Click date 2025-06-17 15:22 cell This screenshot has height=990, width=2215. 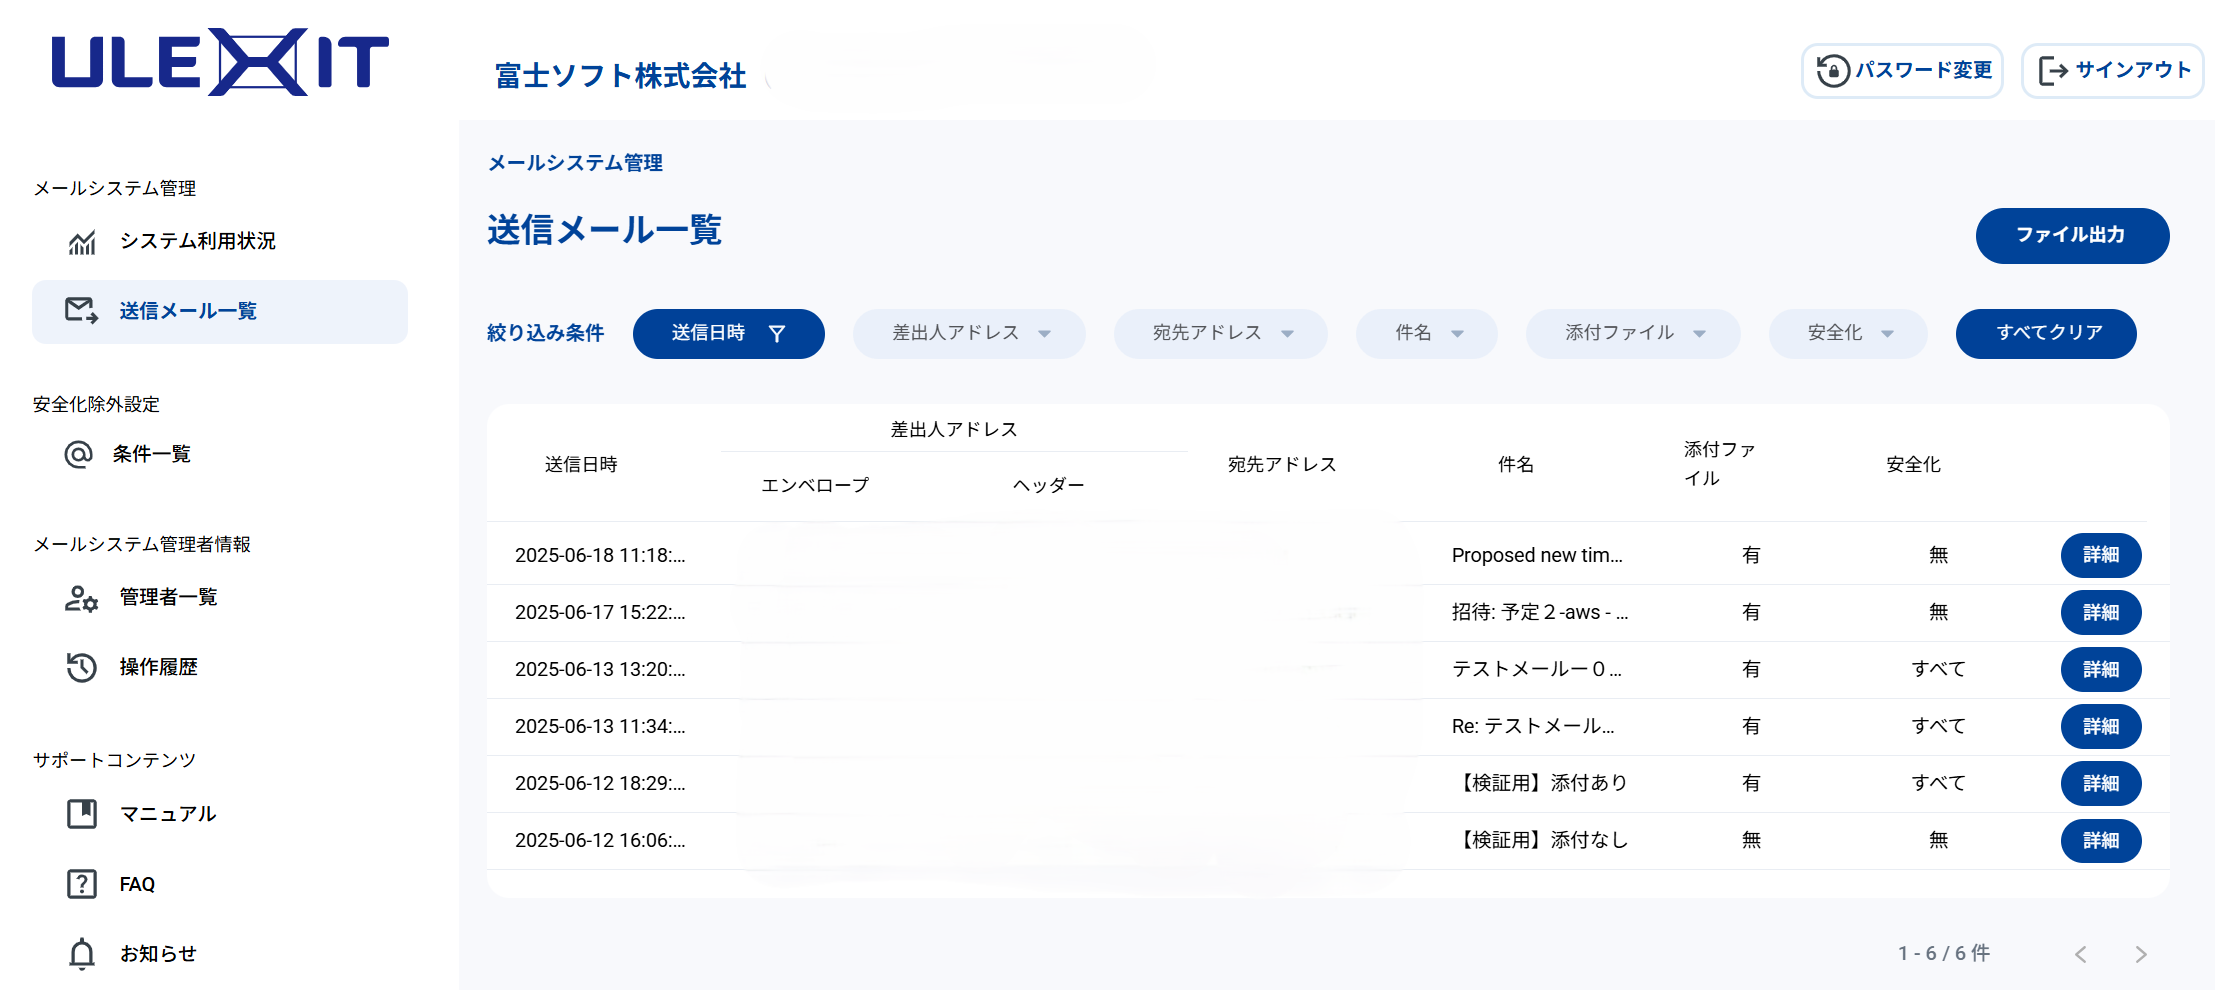coord(600,612)
